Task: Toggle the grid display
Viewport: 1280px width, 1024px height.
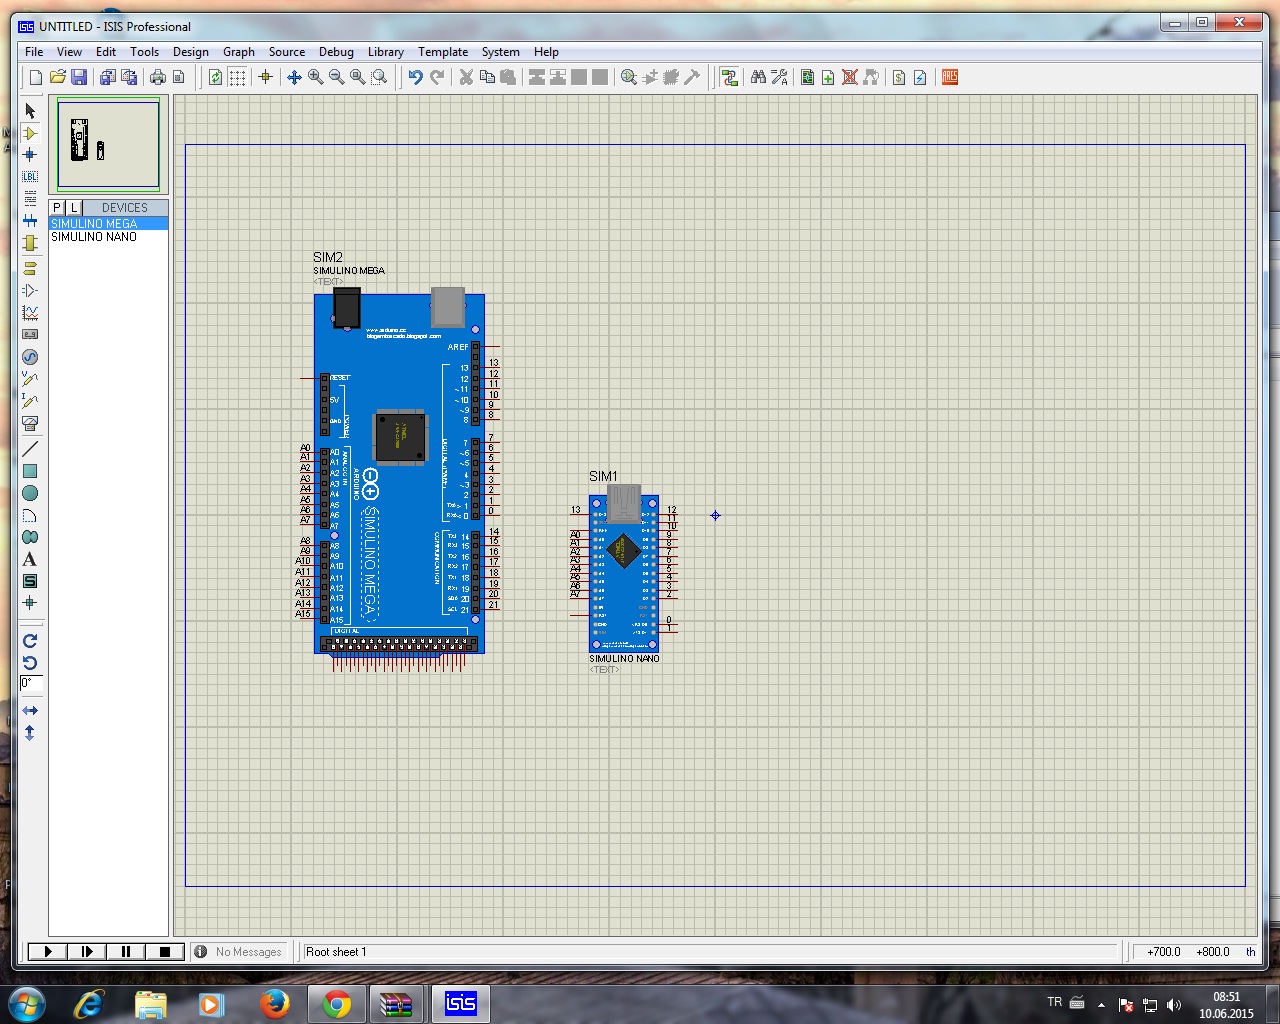Action: [237, 77]
